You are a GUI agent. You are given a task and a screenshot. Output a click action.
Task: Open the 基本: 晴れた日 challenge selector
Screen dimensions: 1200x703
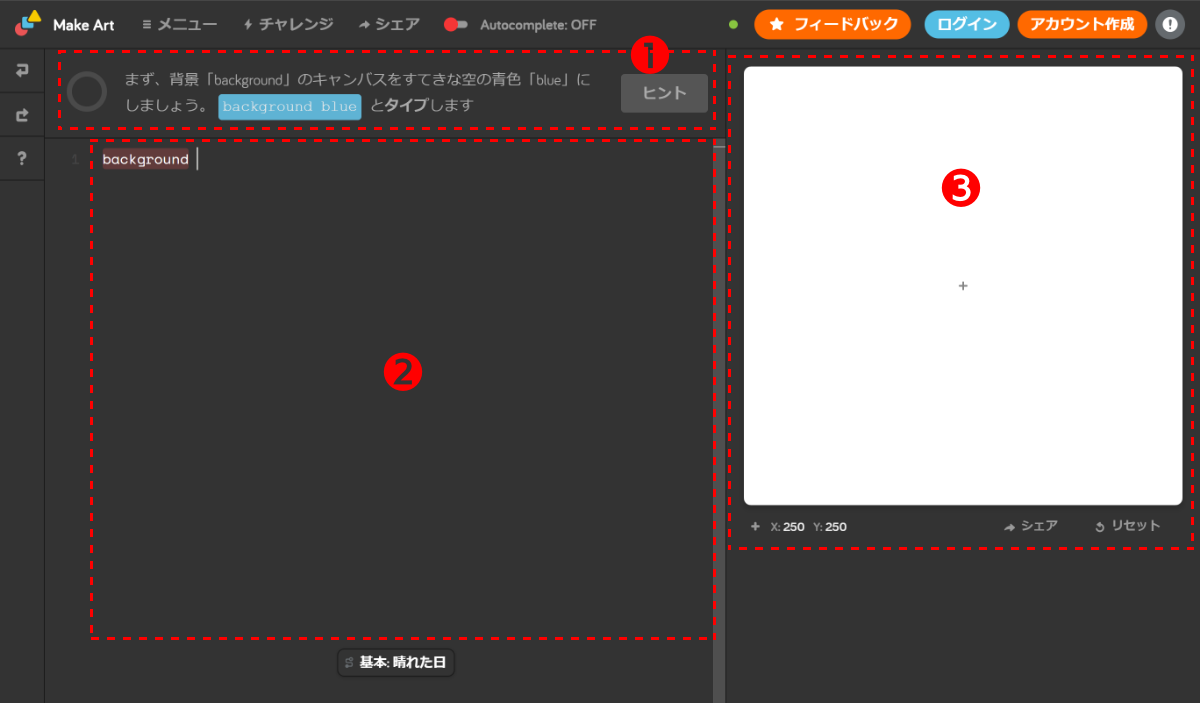396,662
